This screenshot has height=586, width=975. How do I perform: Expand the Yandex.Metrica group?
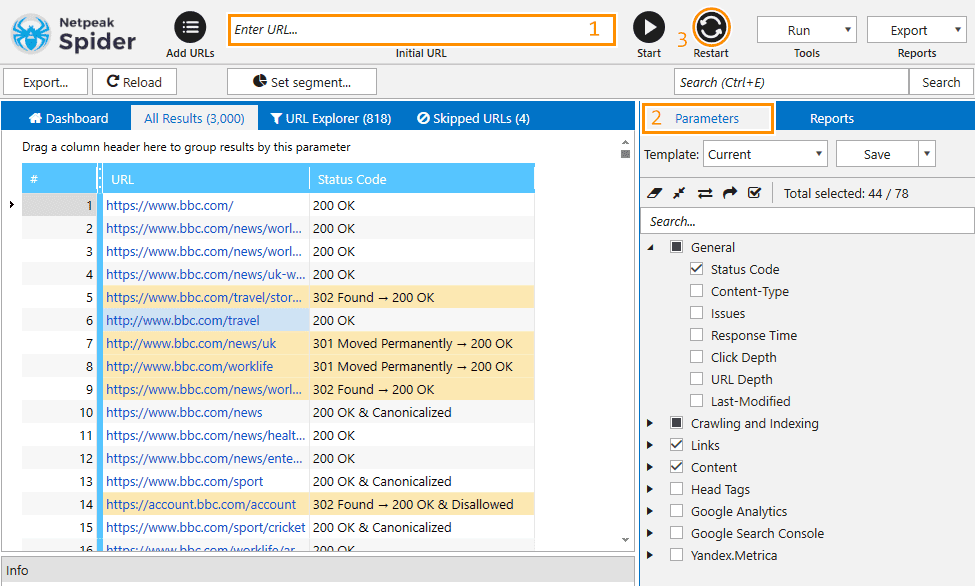click(650, 556)
